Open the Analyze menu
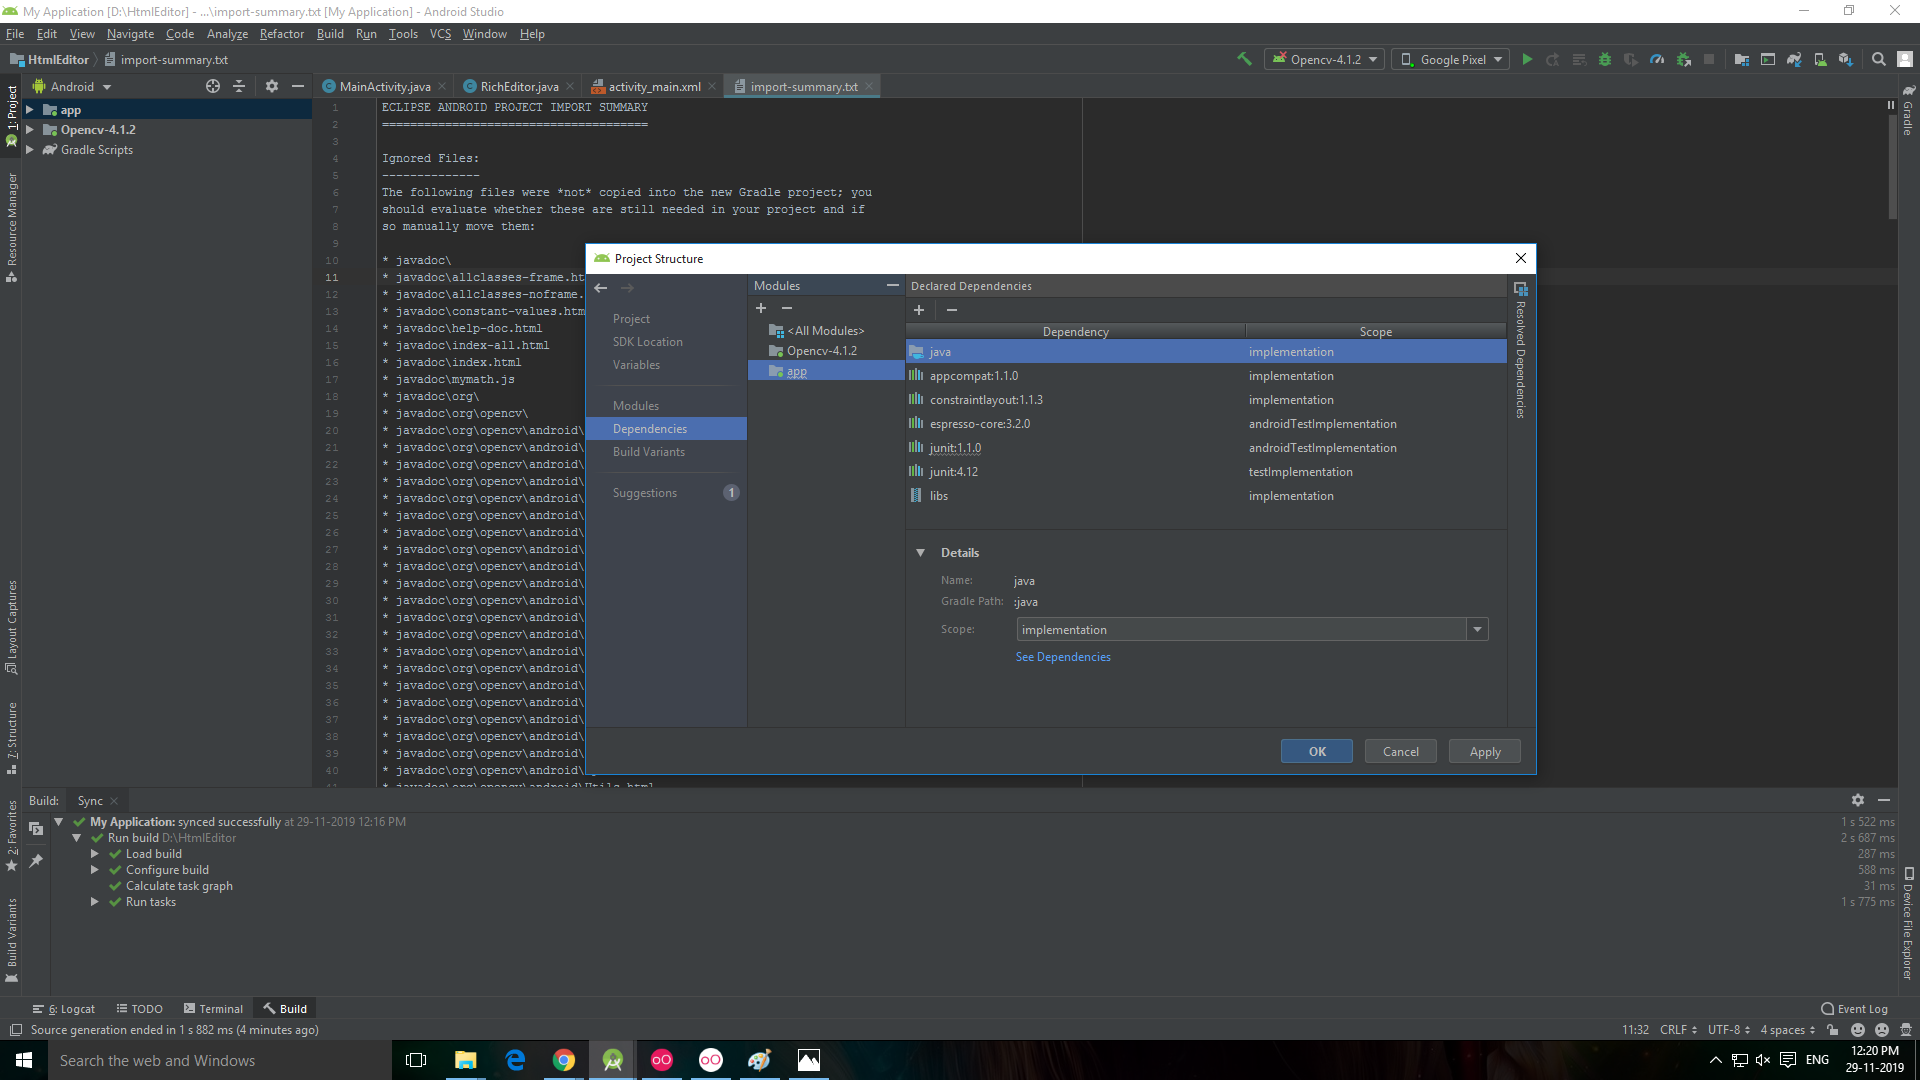 pos(227,33)
